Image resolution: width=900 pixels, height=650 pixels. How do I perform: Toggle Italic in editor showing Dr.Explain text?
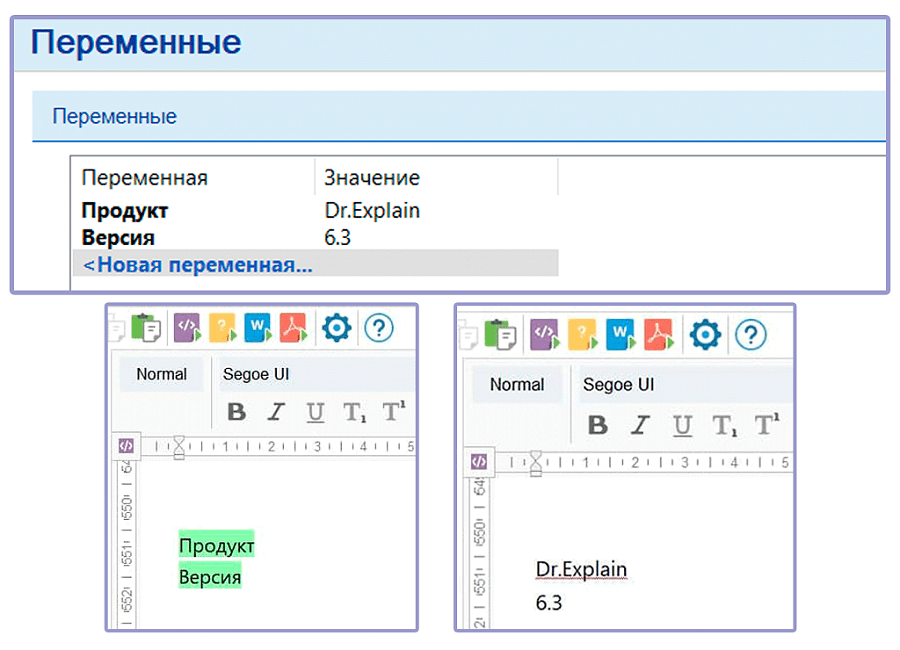640,425
